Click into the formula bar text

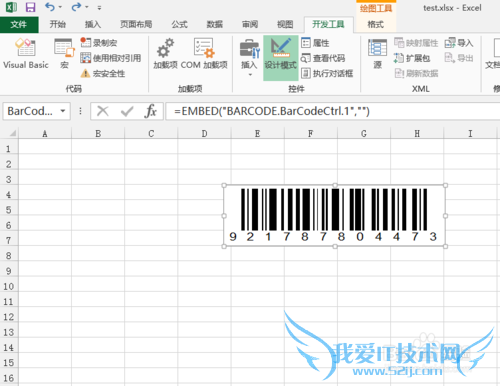pyautogui.click(x=333, y=111)
